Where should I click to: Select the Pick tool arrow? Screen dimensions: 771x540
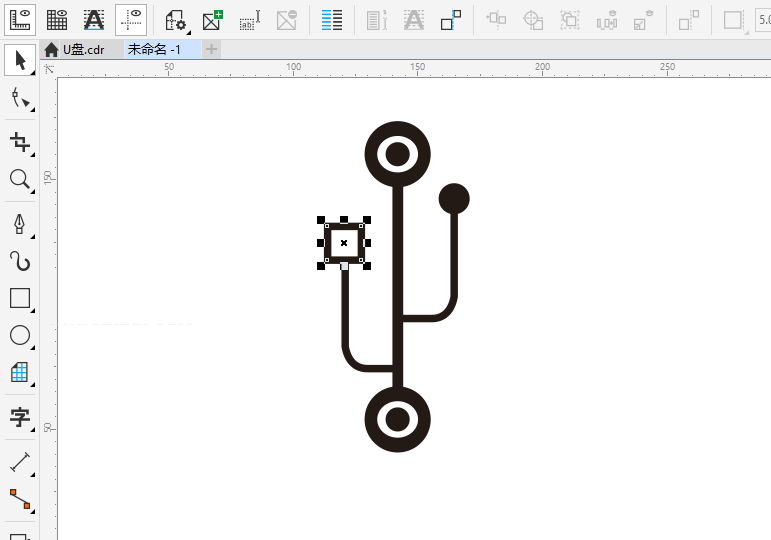pyautogui.click(x=20, y=60)
